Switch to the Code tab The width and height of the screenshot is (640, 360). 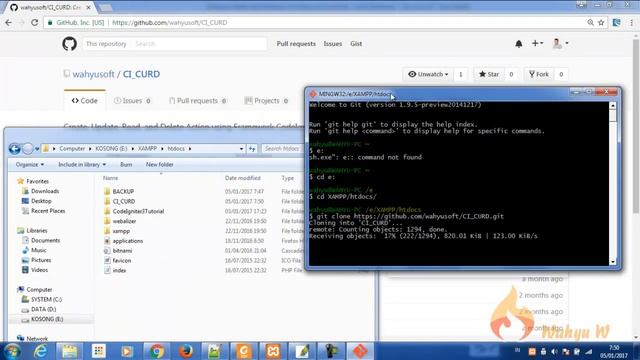pos(84,100)
